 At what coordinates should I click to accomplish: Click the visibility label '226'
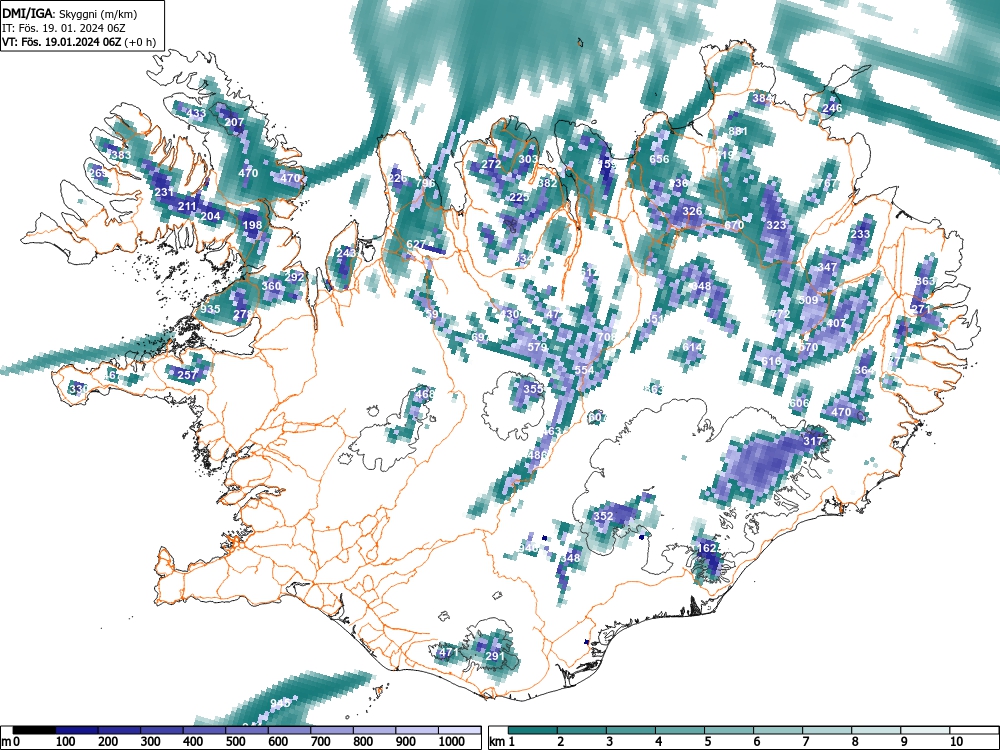[397, 178]
